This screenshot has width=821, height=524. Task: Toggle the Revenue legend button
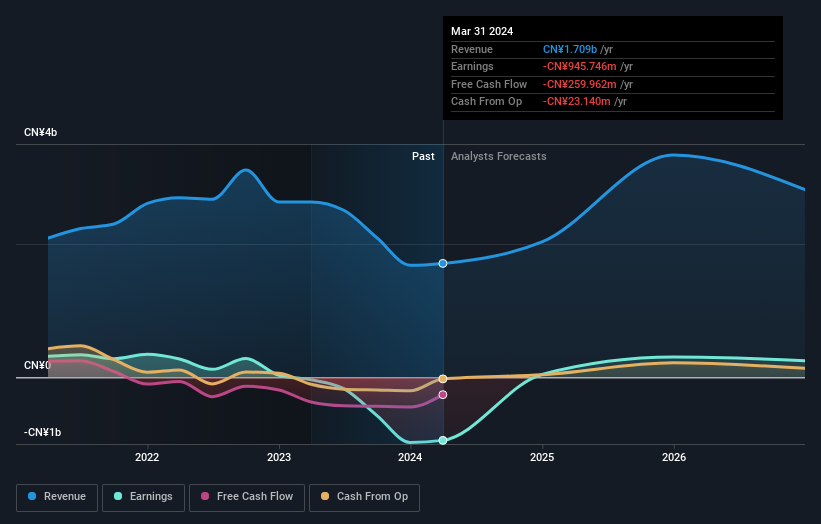point(57,497)
